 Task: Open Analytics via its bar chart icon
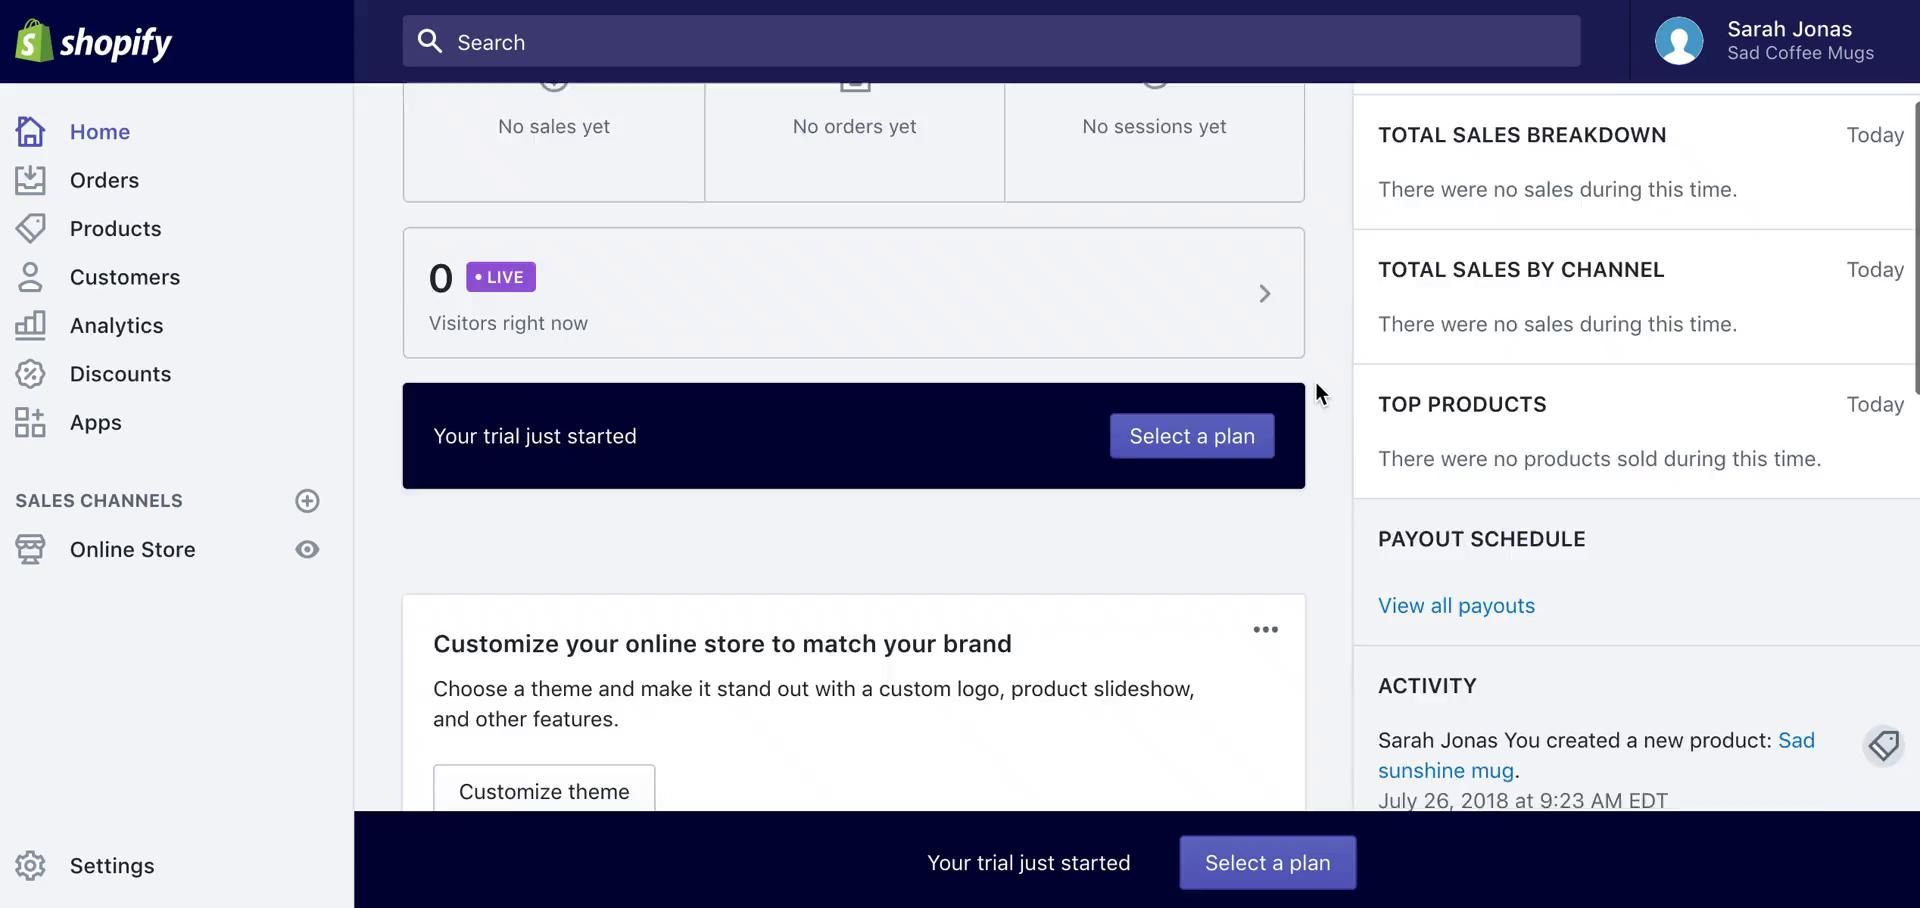click(x=30, y=325)
